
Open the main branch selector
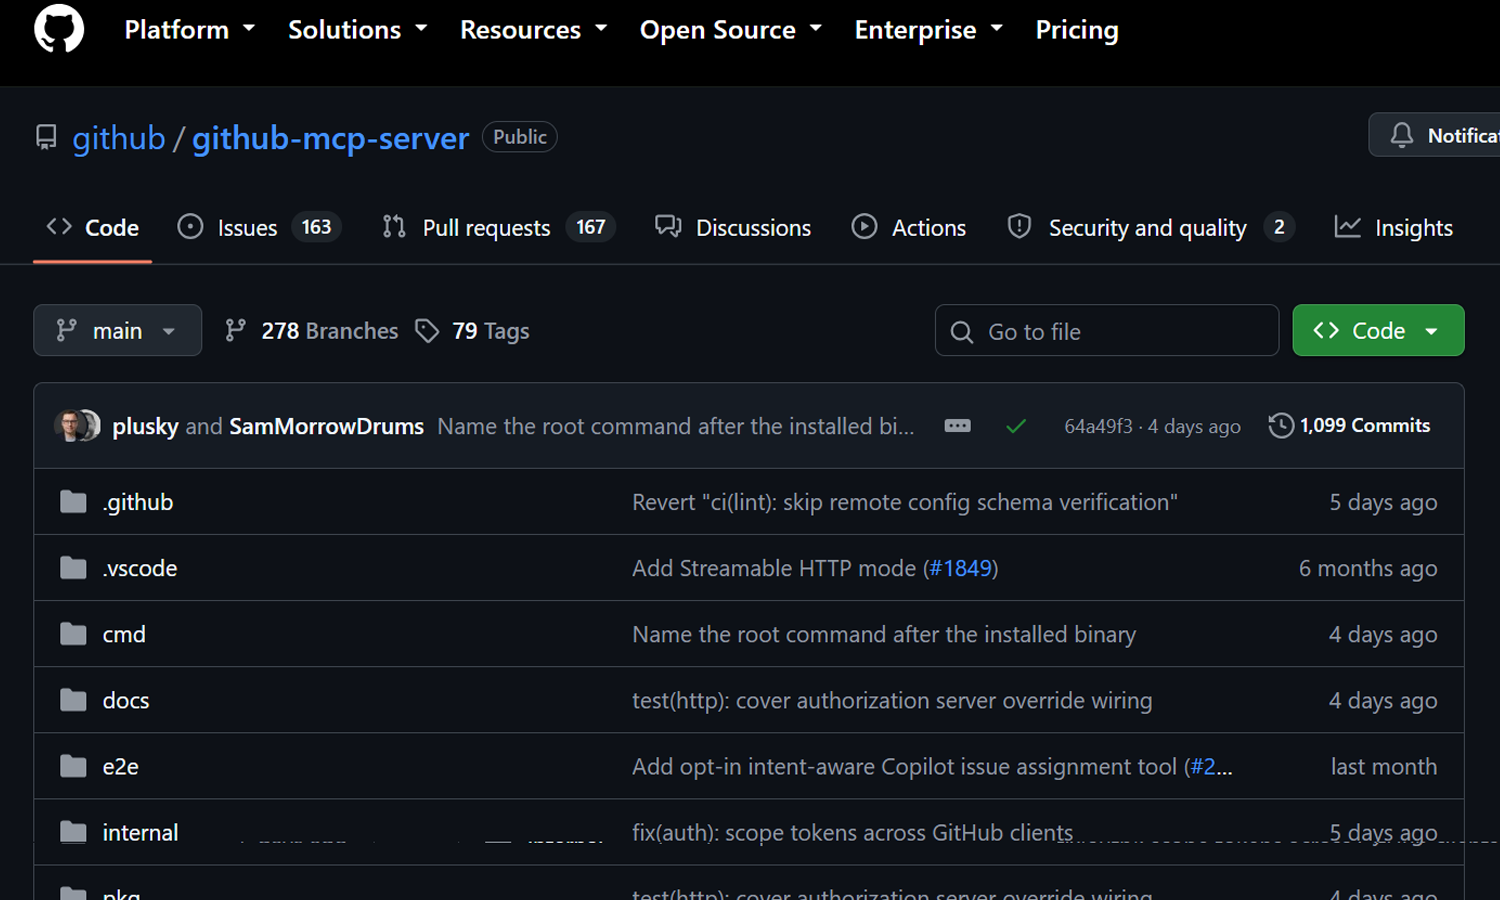click(117, 330)
